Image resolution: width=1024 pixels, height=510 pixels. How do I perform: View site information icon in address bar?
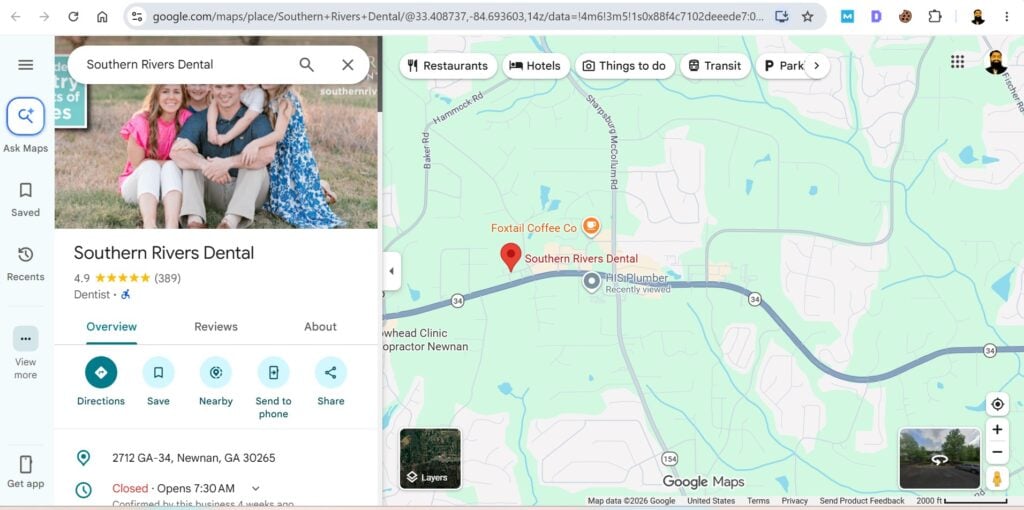coord(136,17)
